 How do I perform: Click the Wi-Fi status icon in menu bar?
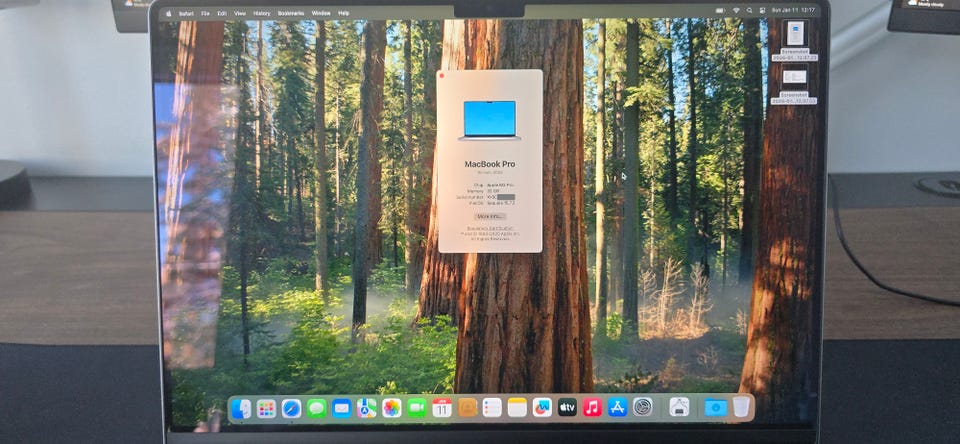[x=736, y=10]
